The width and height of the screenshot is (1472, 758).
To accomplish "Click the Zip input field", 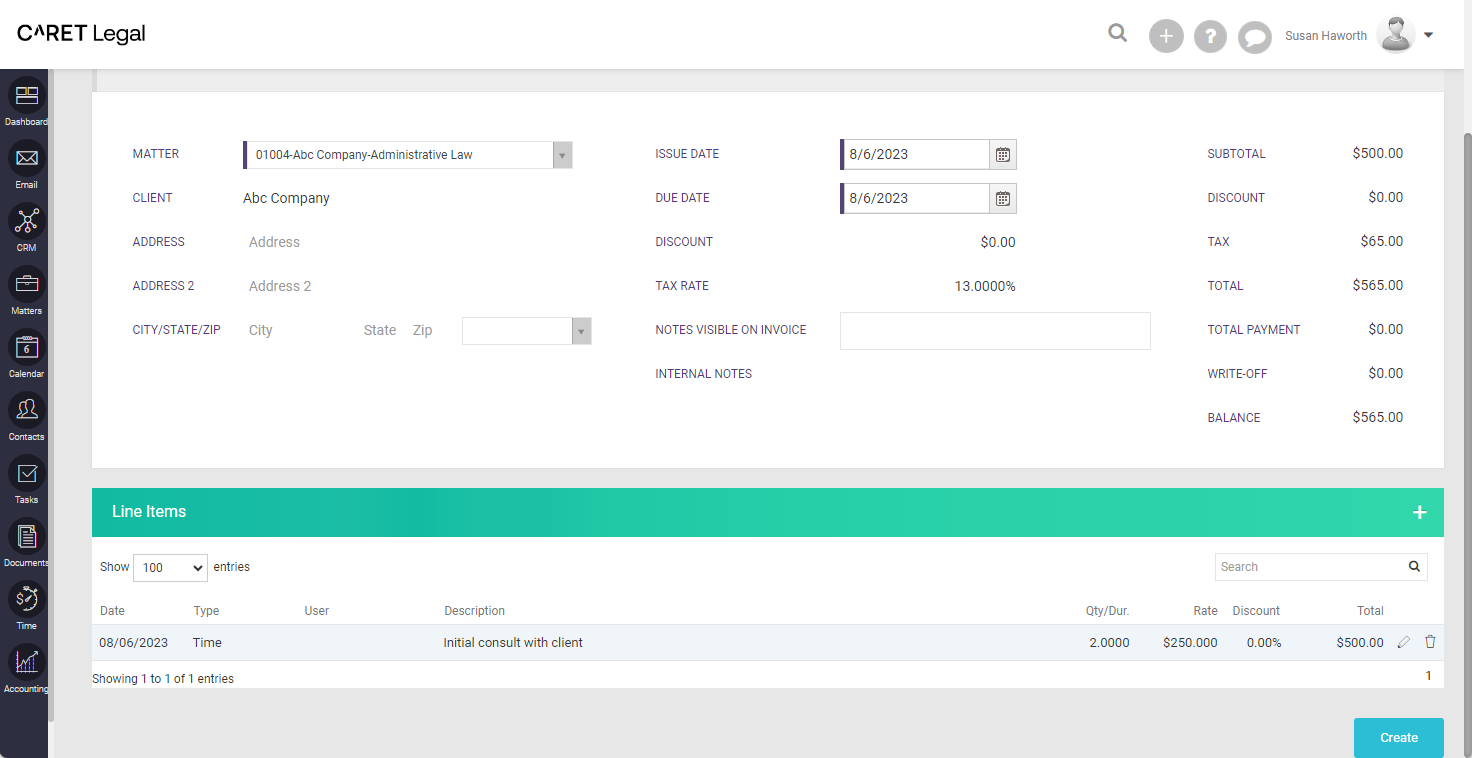I will 432,330.
